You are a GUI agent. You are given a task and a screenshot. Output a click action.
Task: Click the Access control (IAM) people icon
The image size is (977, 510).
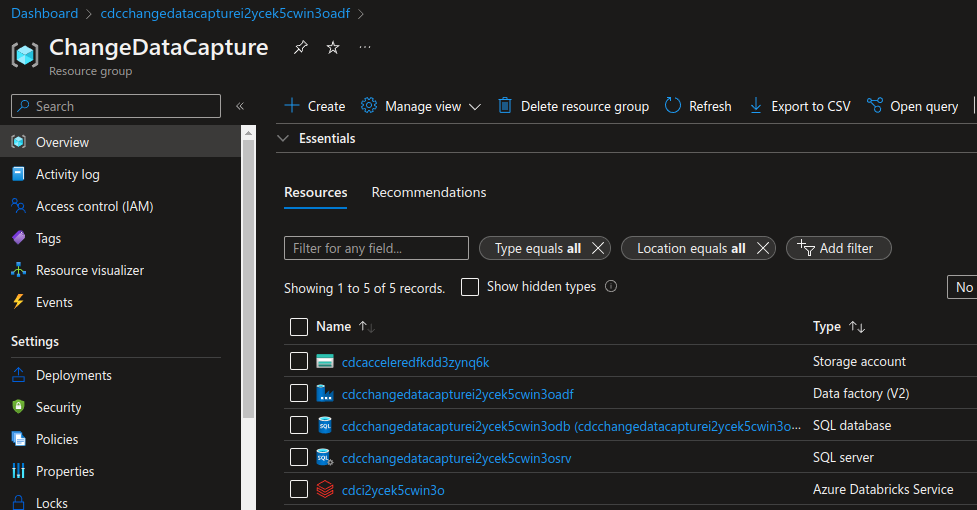(x=19, y=205)
